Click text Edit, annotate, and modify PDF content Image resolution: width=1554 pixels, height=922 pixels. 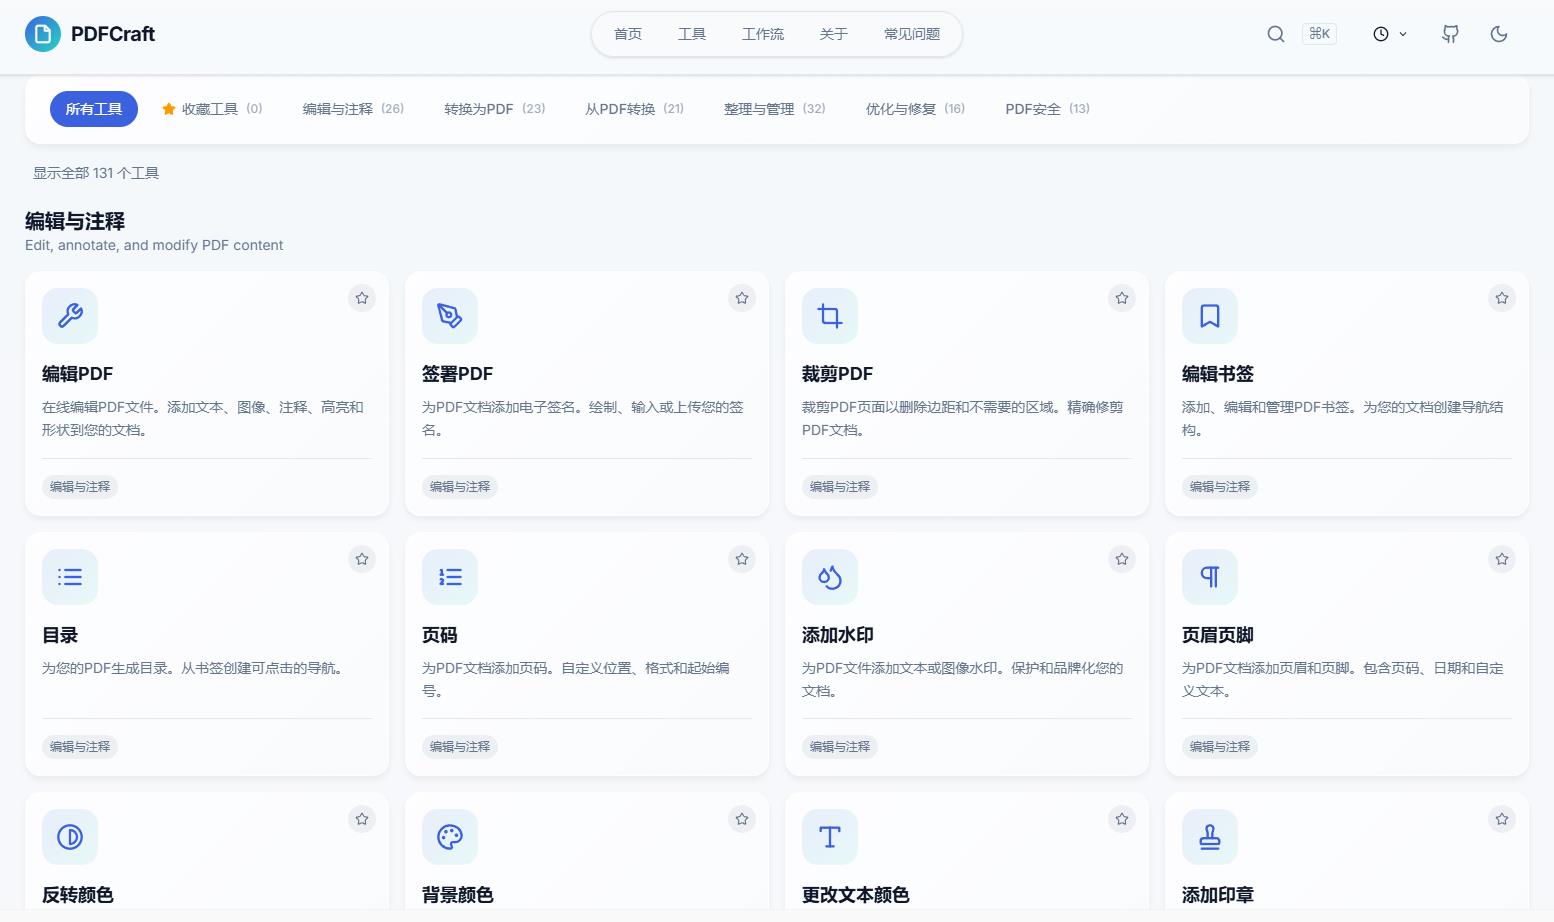pos(154,245)
